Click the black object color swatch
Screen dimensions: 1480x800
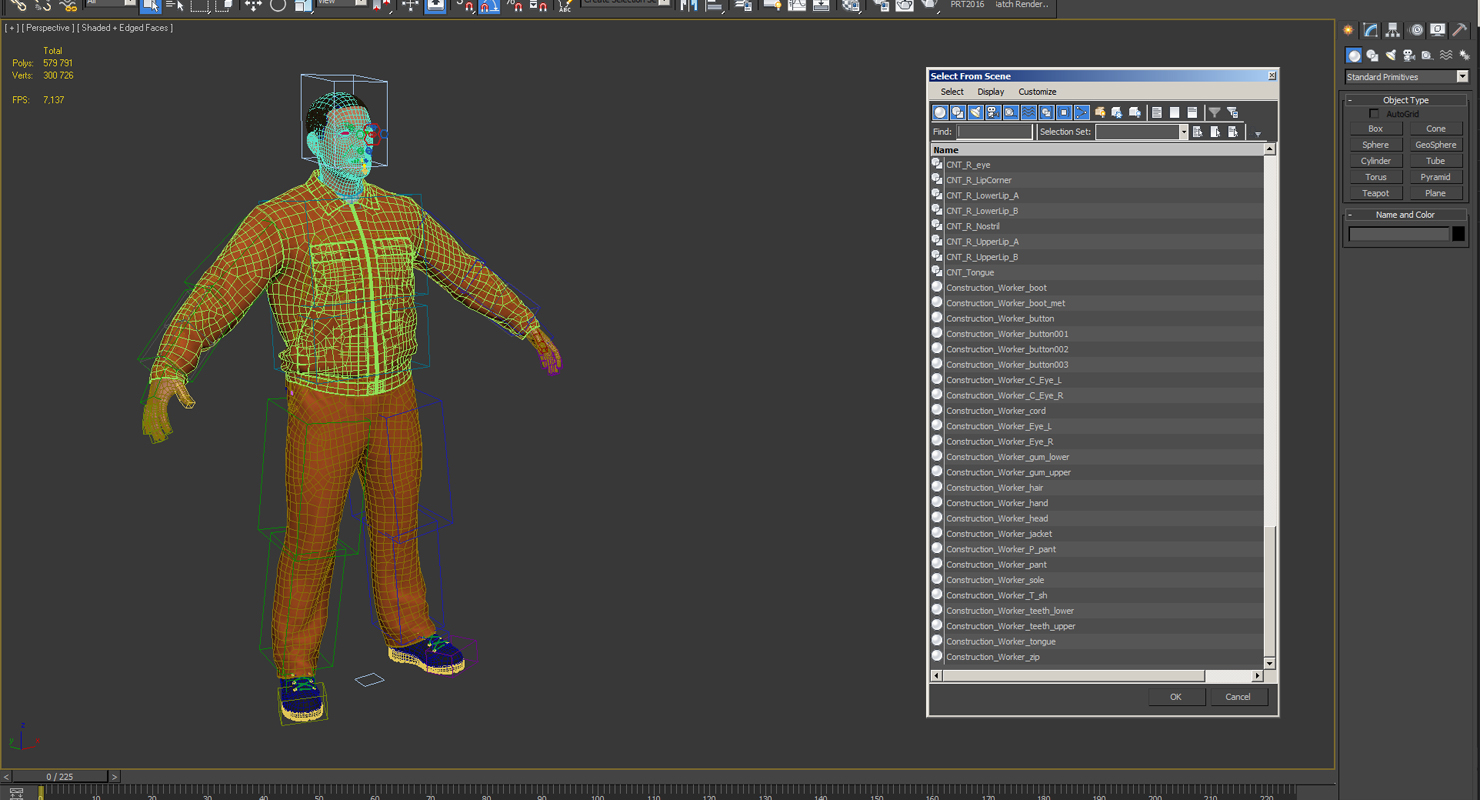coord(1458,234)
